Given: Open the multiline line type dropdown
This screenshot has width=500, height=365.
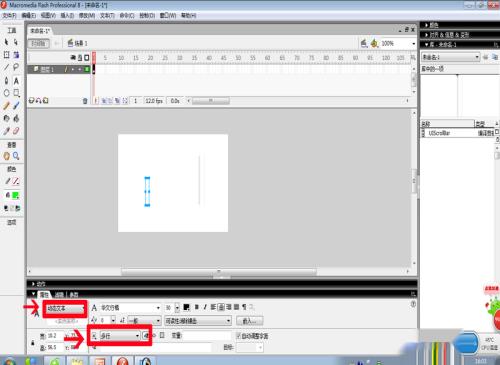Looking at the screenshot, I should click(x=120, y=336).
